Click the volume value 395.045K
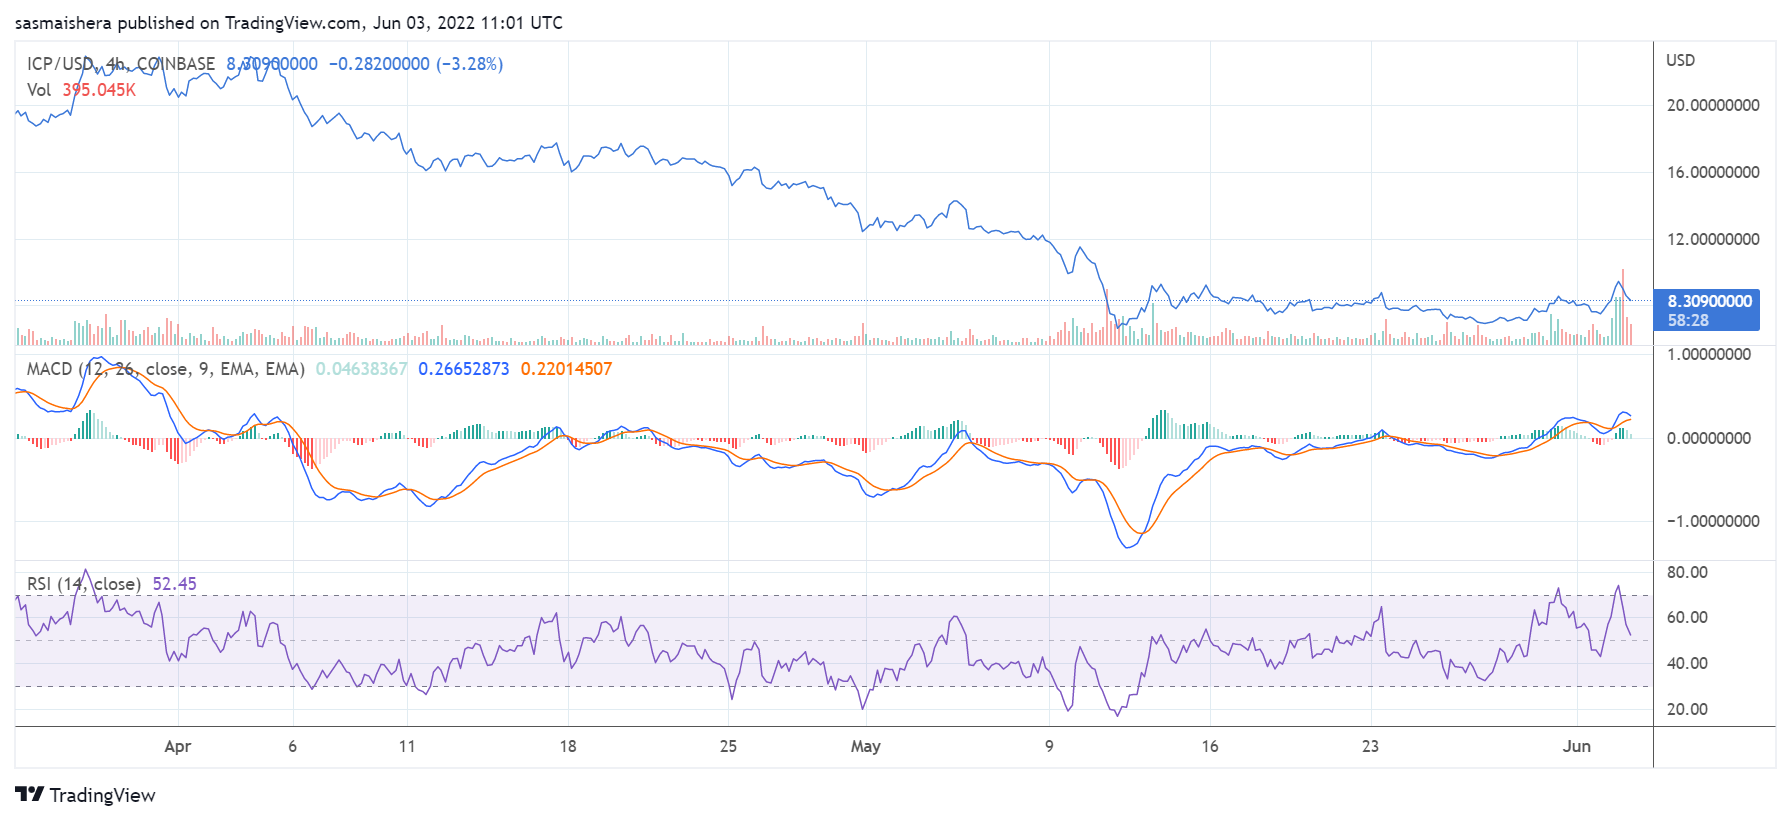 click(x=99, y=90)
